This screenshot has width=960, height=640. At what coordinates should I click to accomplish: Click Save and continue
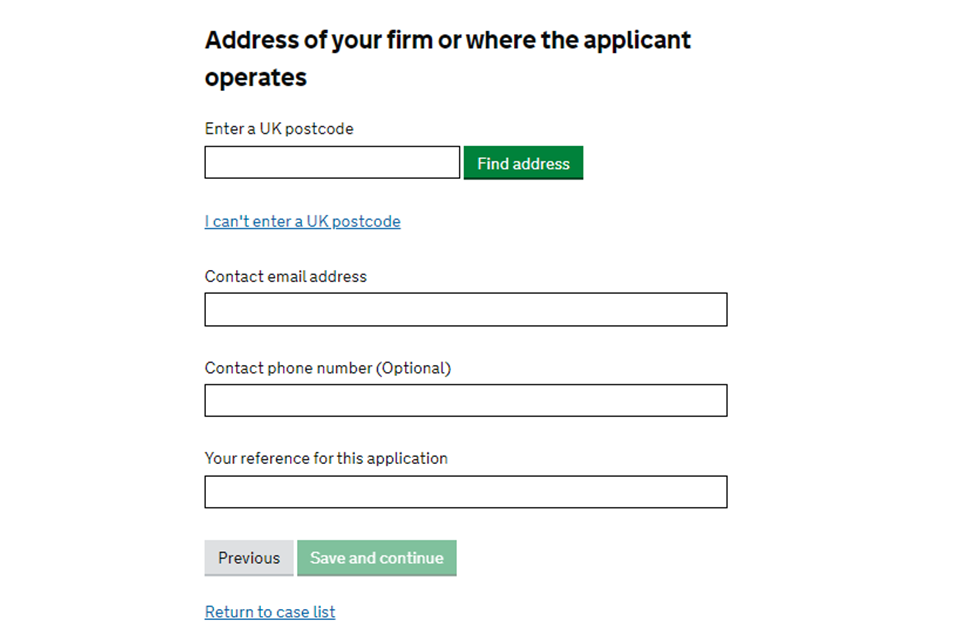pyautogui.click(x=376, y=558)
